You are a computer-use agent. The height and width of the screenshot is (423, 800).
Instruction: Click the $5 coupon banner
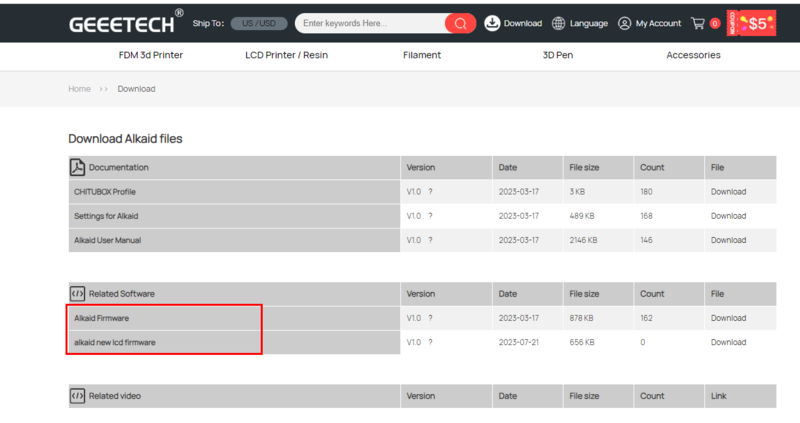pyautogui.click(x=752, y=23)
